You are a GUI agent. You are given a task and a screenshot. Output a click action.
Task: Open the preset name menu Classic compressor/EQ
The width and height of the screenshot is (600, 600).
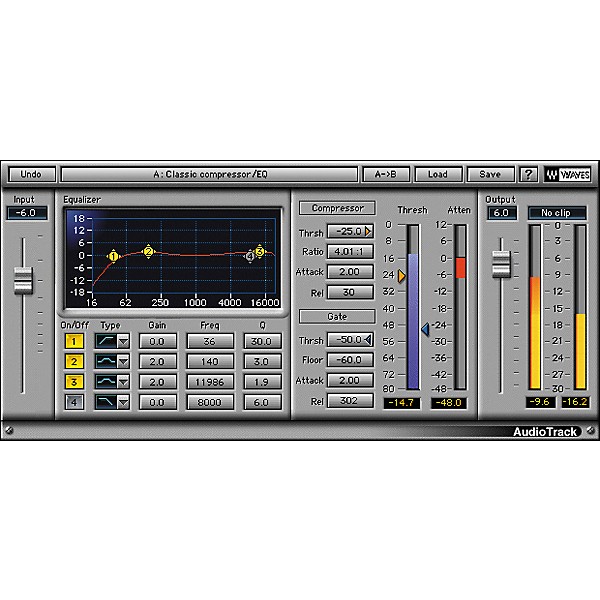tap(210, 174)
